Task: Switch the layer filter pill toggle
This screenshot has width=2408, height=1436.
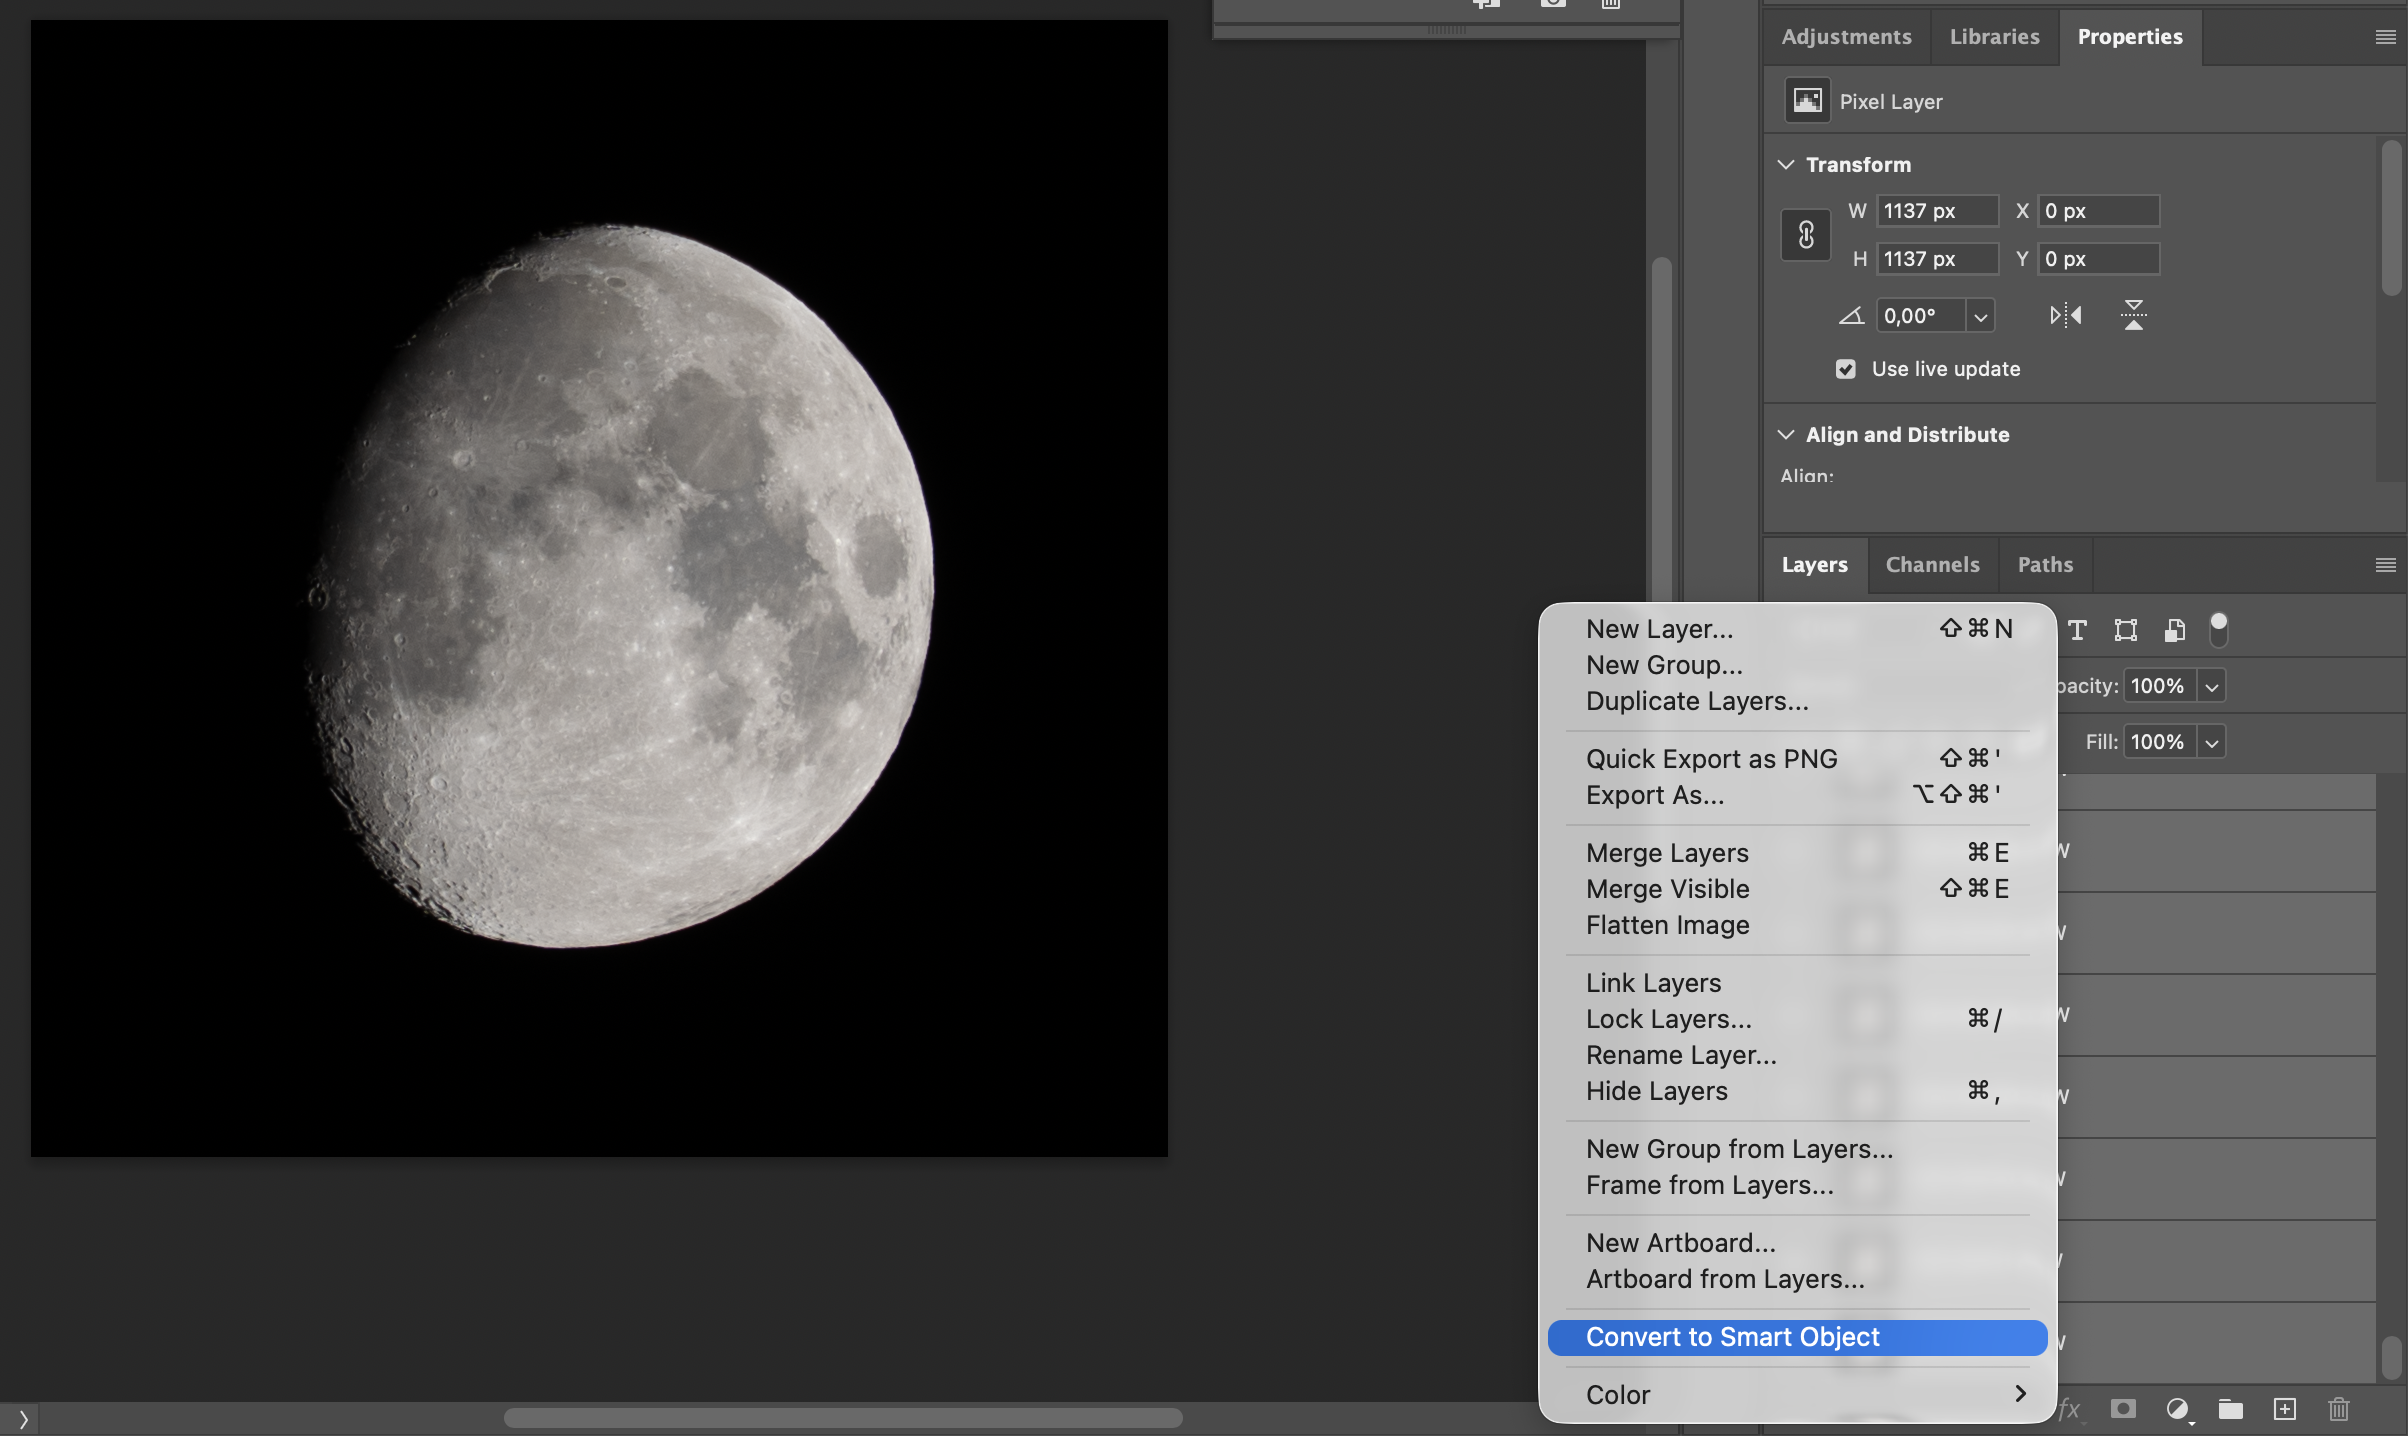Action: [x=2219, y=630]
